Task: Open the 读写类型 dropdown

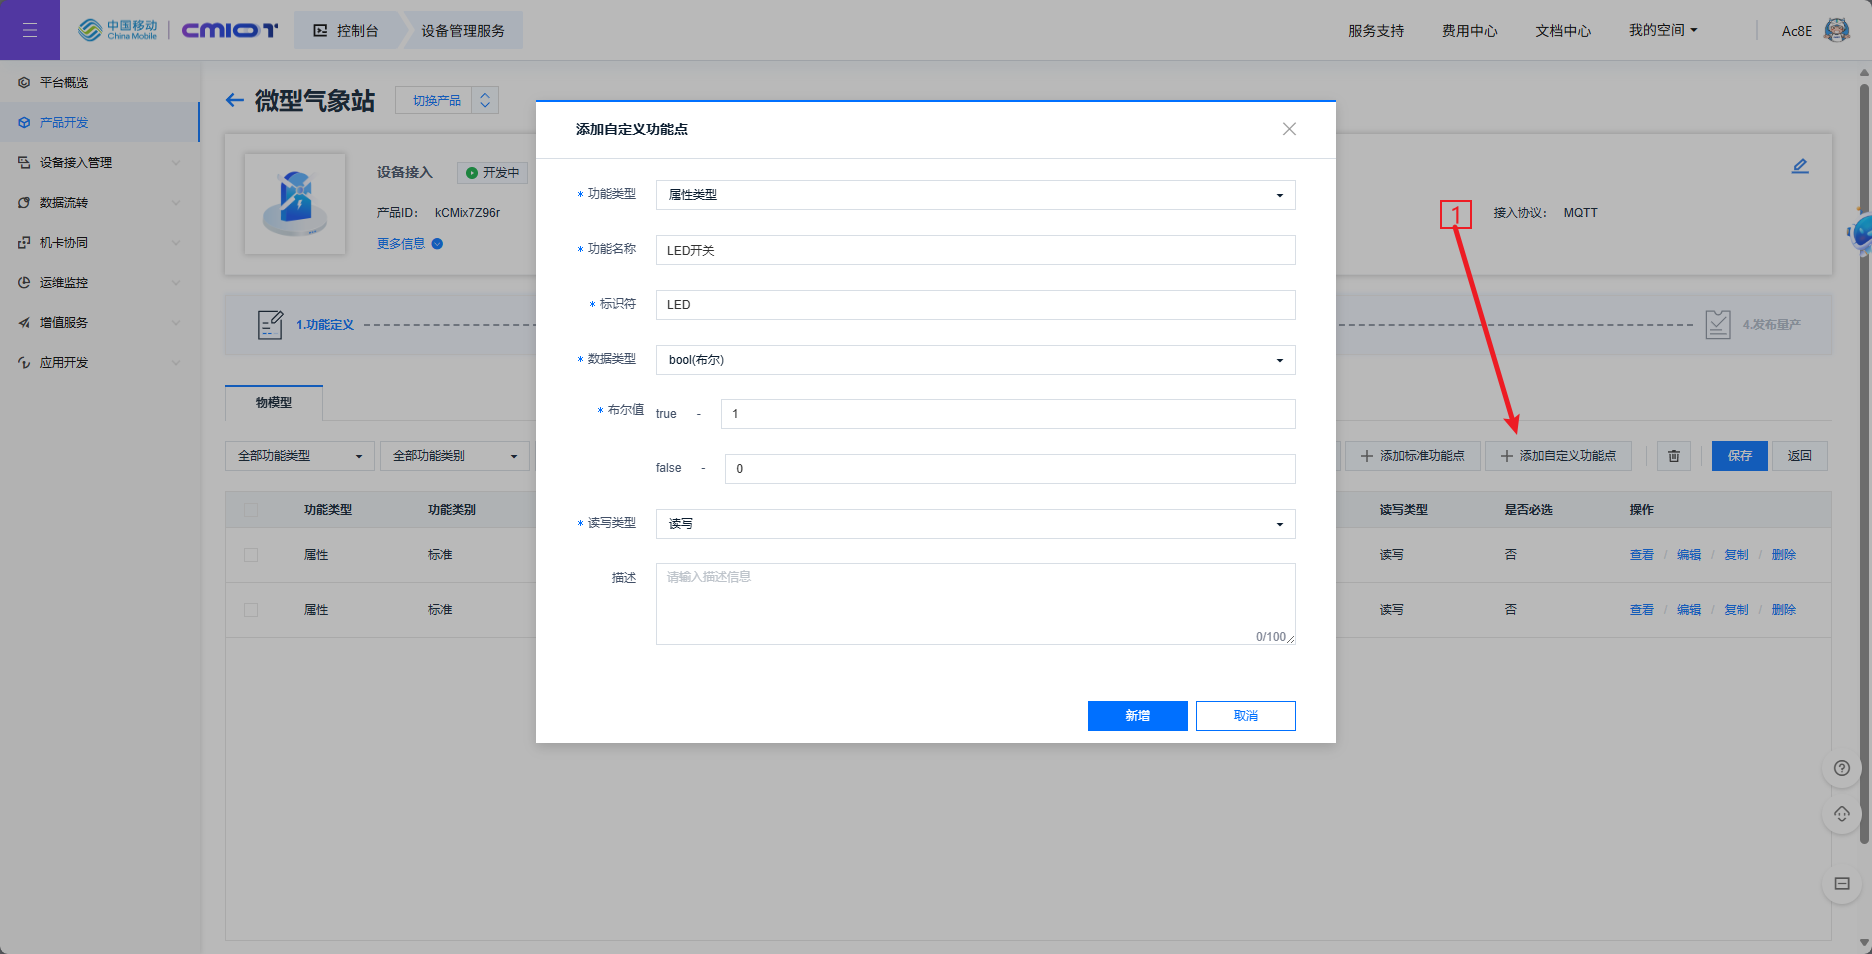Action: (x=975, y=524)
